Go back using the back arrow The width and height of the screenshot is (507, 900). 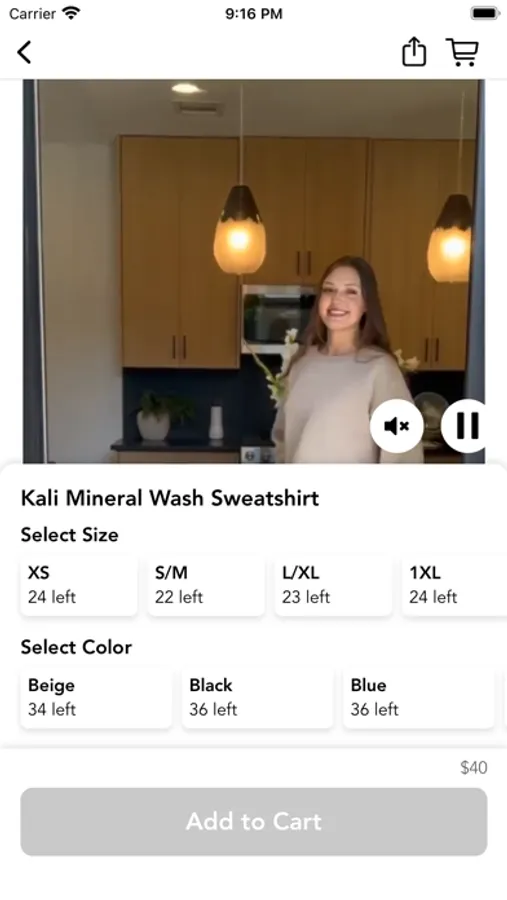click(24, 52)
